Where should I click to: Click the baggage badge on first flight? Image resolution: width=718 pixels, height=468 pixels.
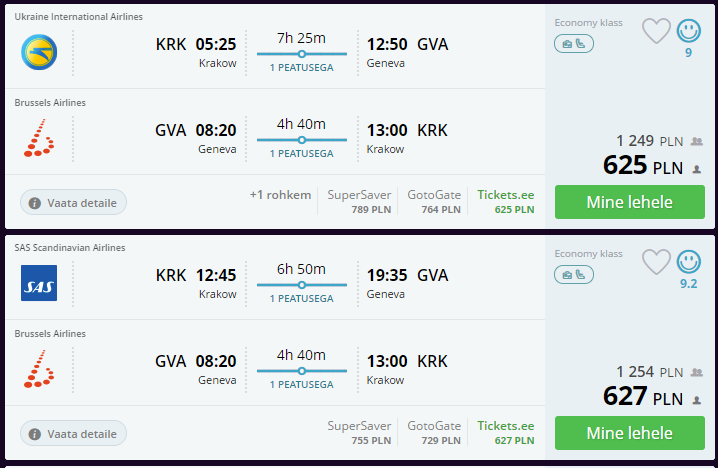tap(574, 44)
